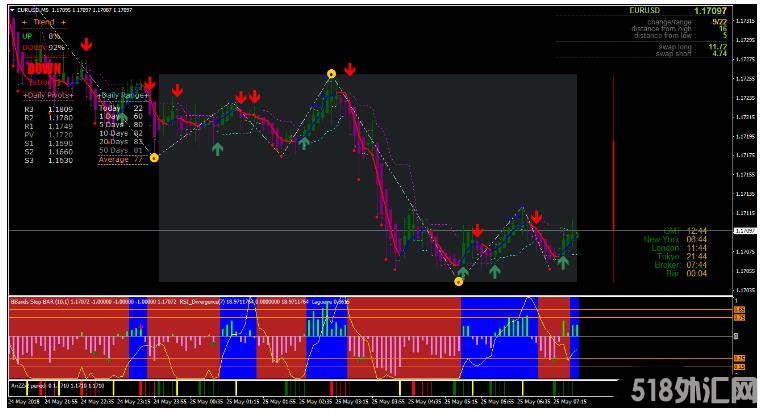
Task: Click the '50 Days 81' range row
Action: click(121, 150)
